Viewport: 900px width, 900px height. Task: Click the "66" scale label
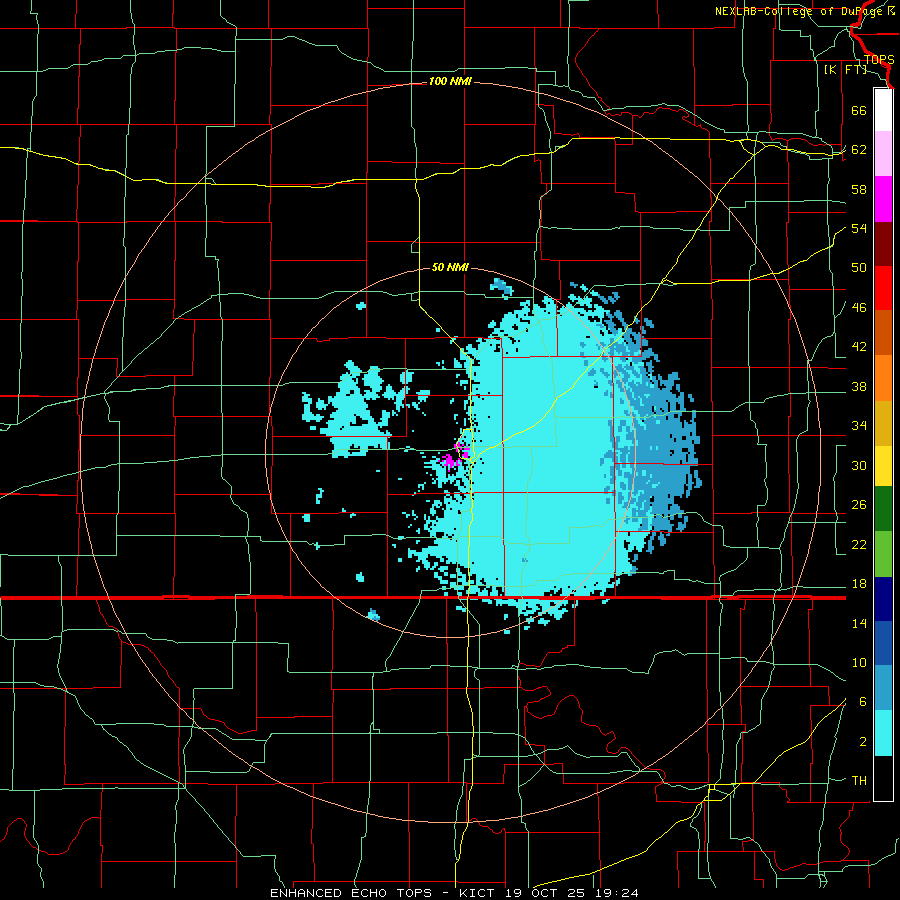click(x=859, y=110)
